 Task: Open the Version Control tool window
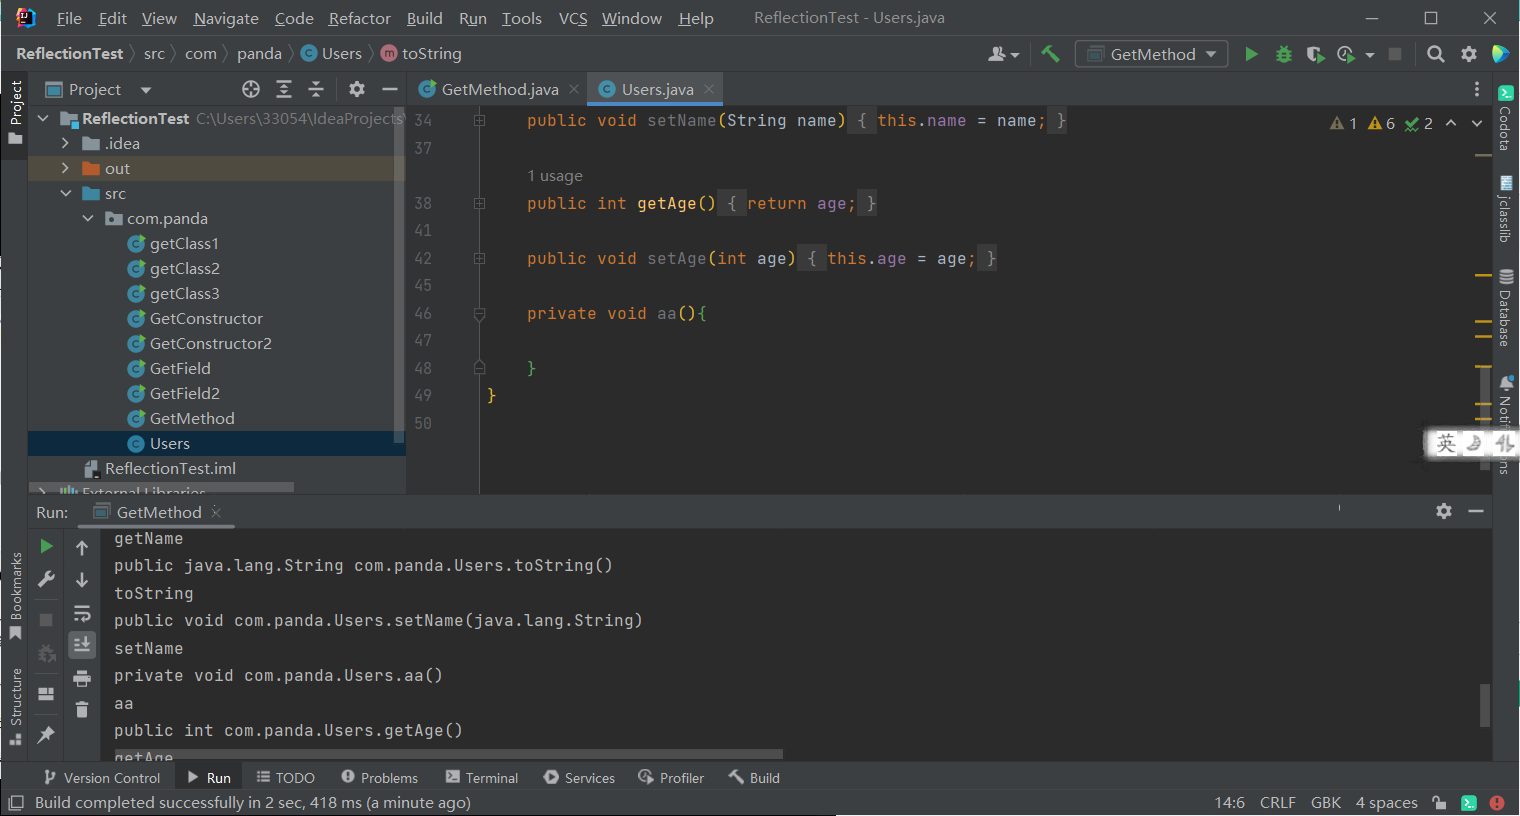tap(102, 777)
